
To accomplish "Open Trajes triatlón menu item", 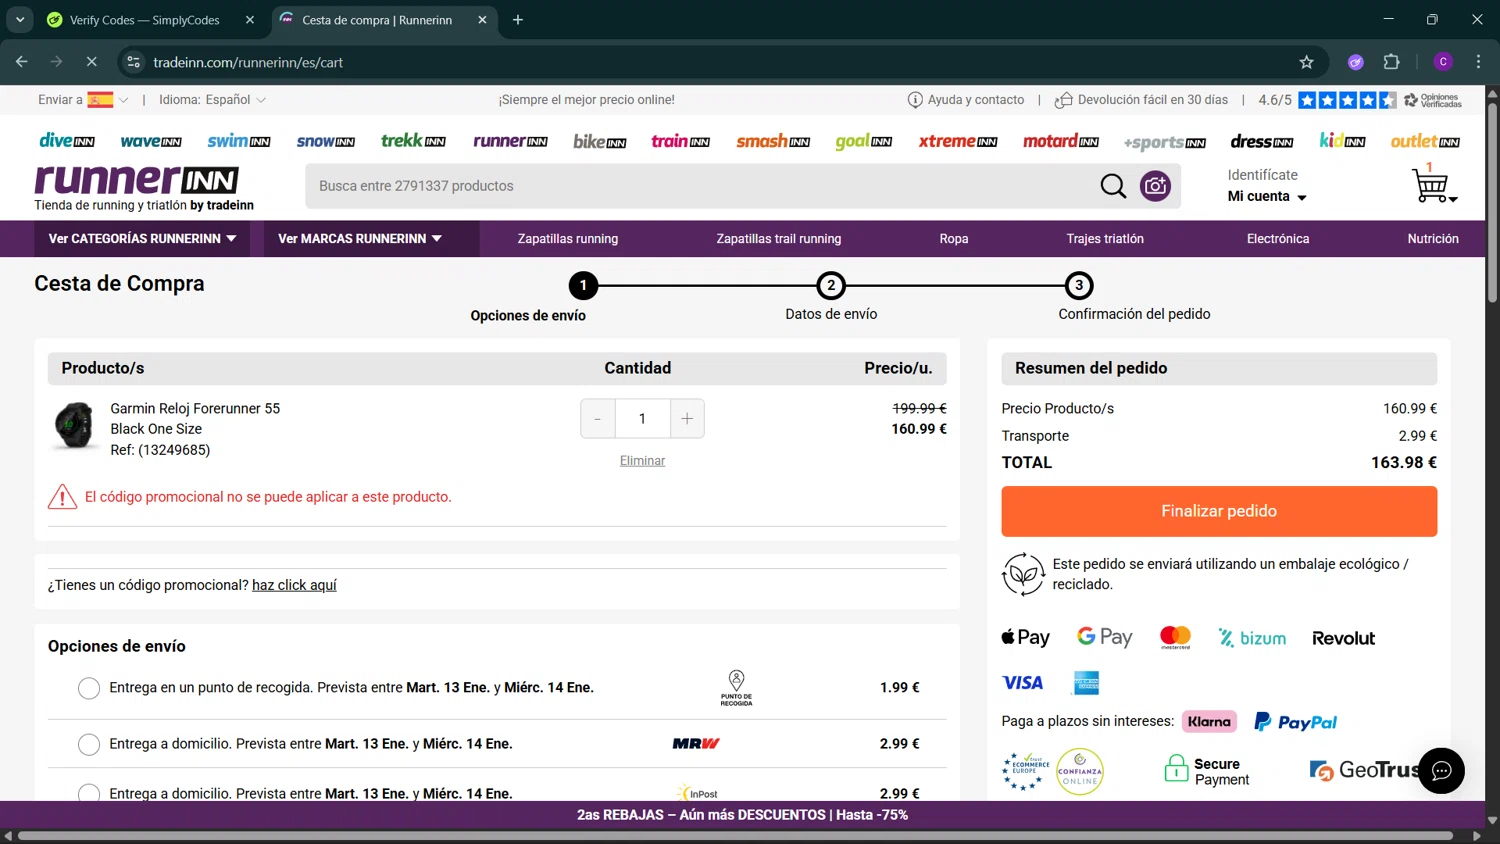I will coord(1105,239).
